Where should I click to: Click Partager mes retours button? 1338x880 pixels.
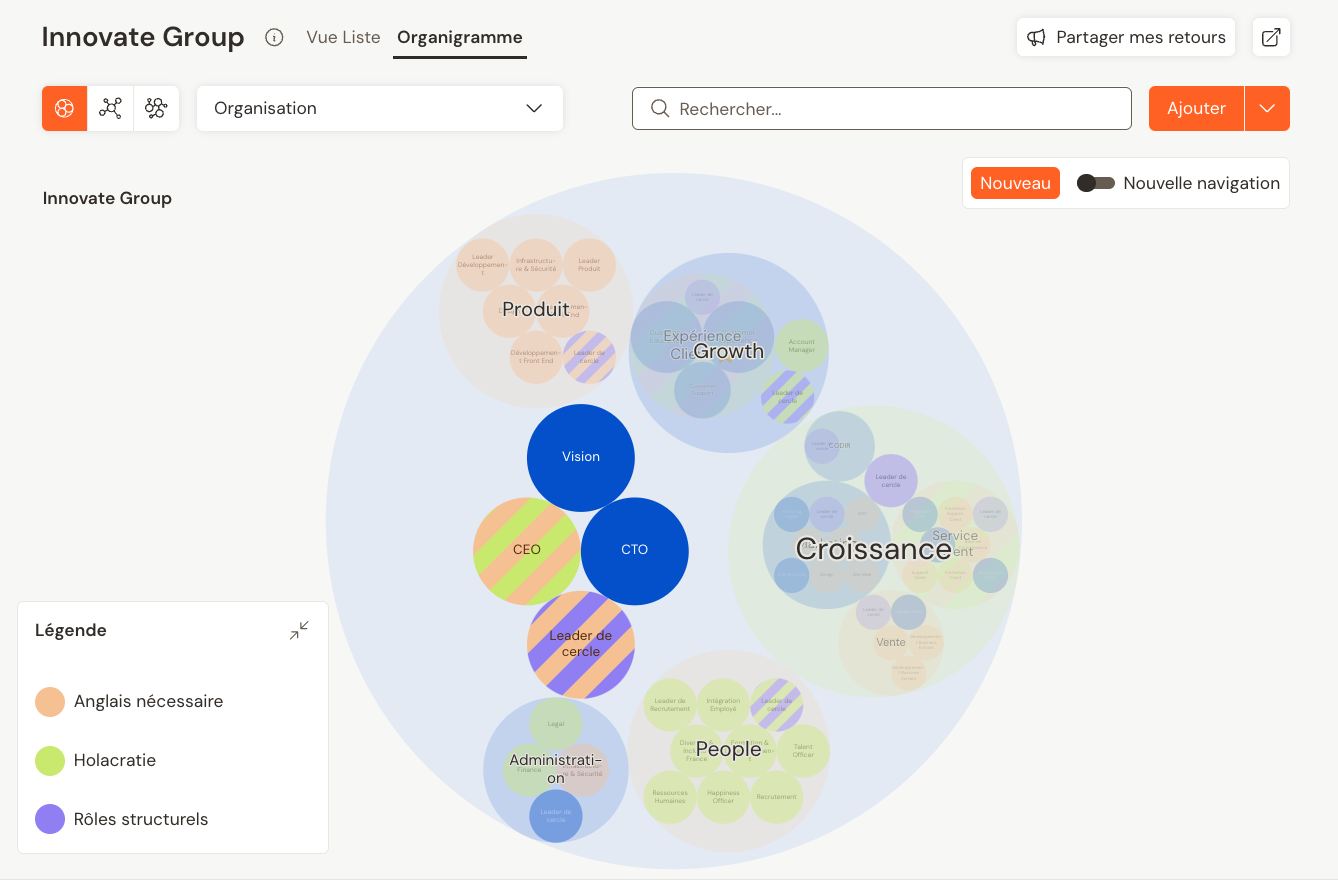point(1126,37)
